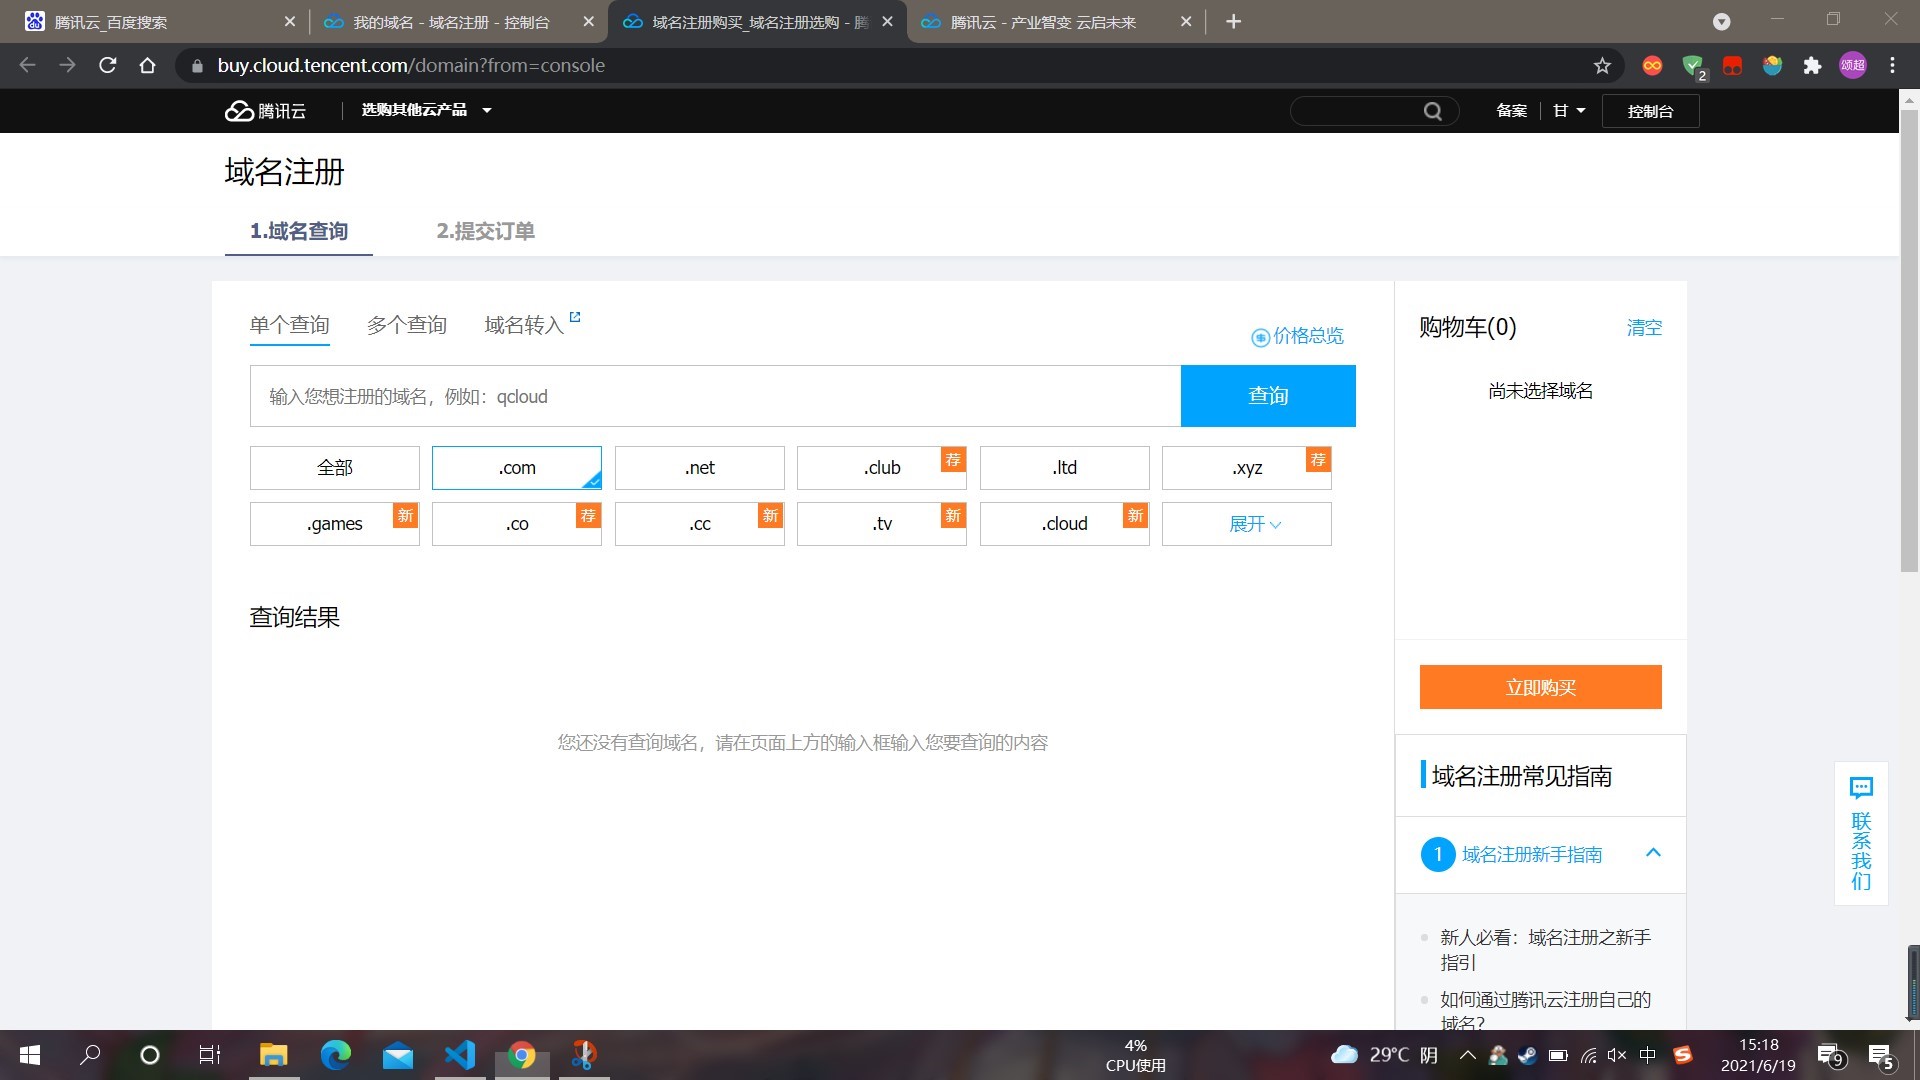Screen dimensions: 1920x1080
Task: Open Windows Start menu
Action: (30, 1055)
